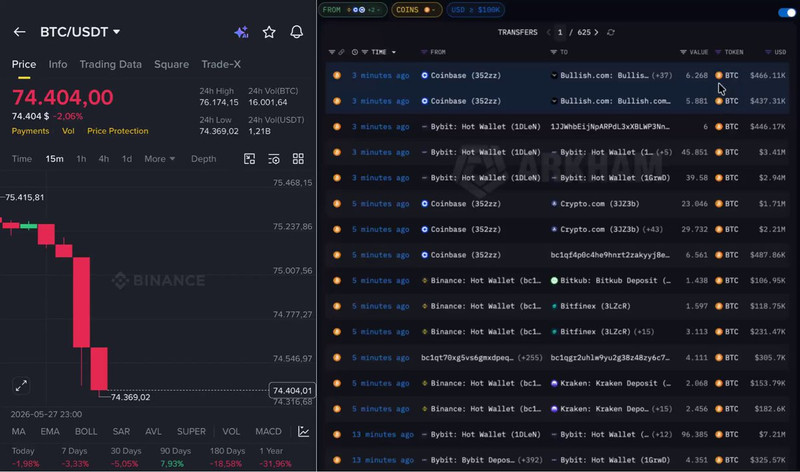Go back with the left arrow icon
The height and width of the screenshot is (472, 800).
(19, 32)
